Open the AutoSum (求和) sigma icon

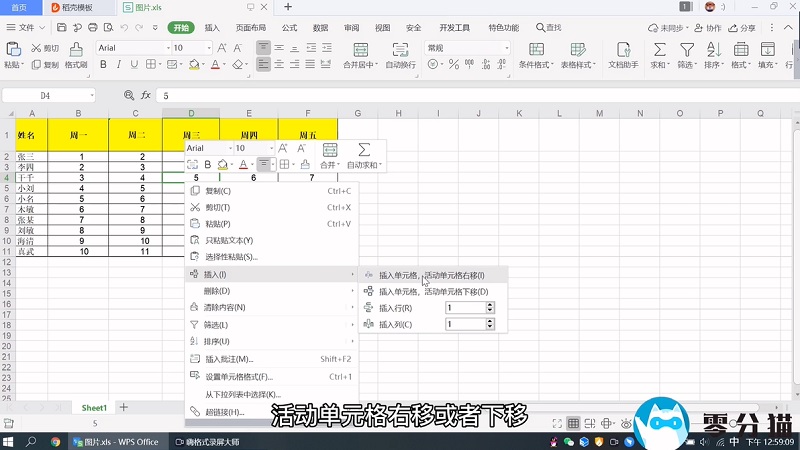coord(658,49)
